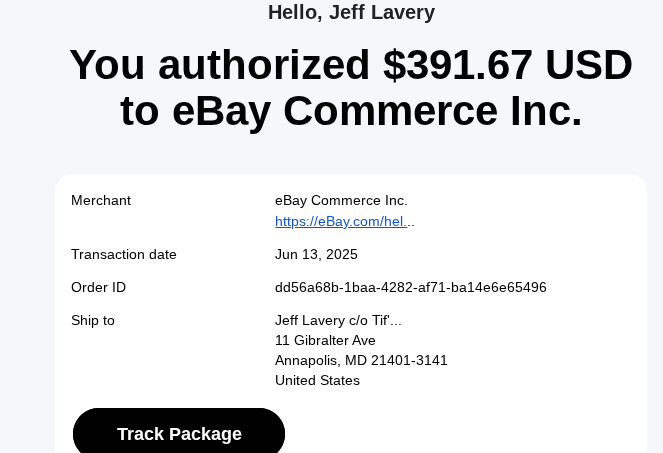Open the eBay.com help link

tap(340, 221)
